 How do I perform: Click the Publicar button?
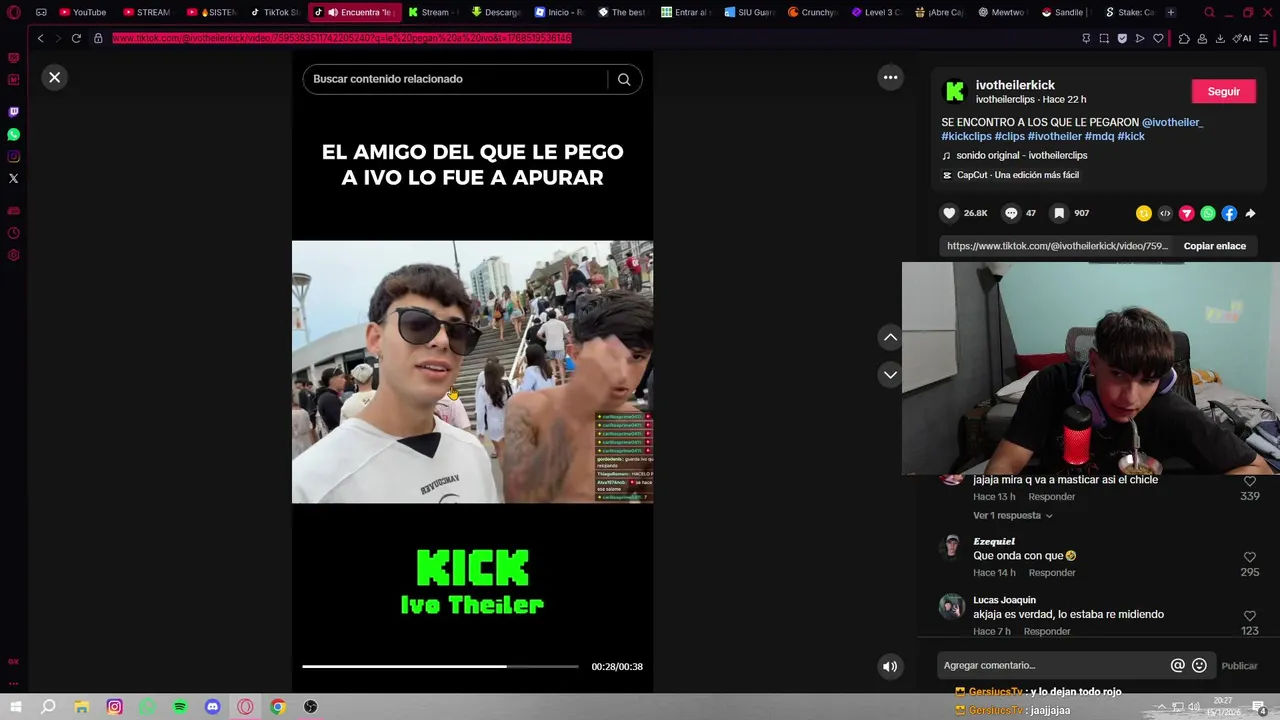(x=1239, y=666)
